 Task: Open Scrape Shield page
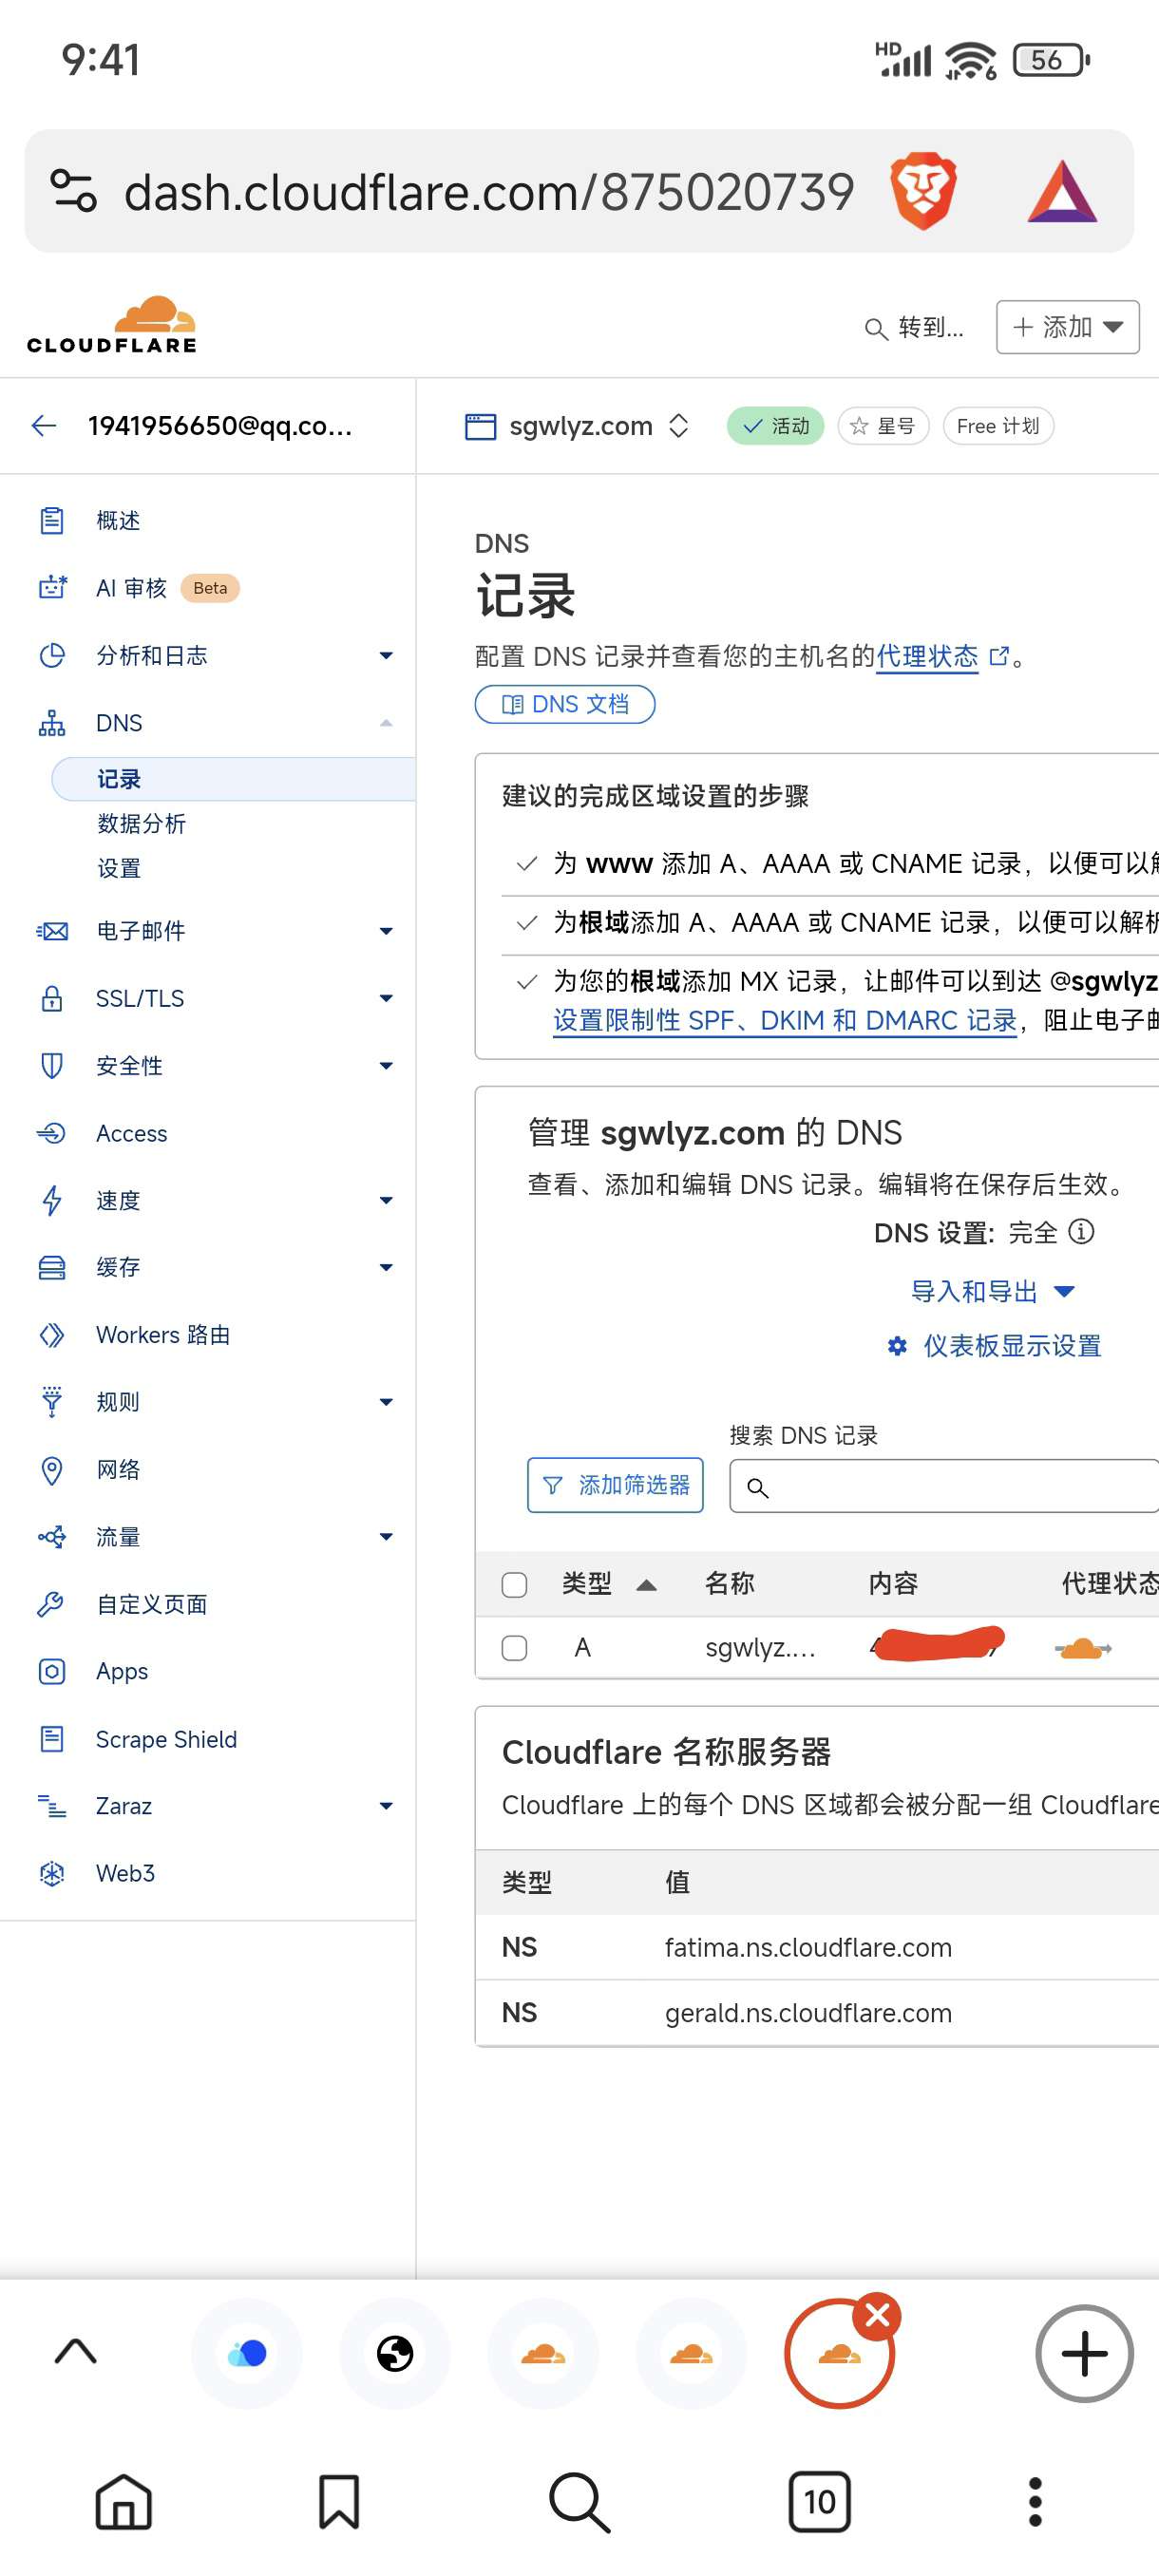tap(166, 1739)
